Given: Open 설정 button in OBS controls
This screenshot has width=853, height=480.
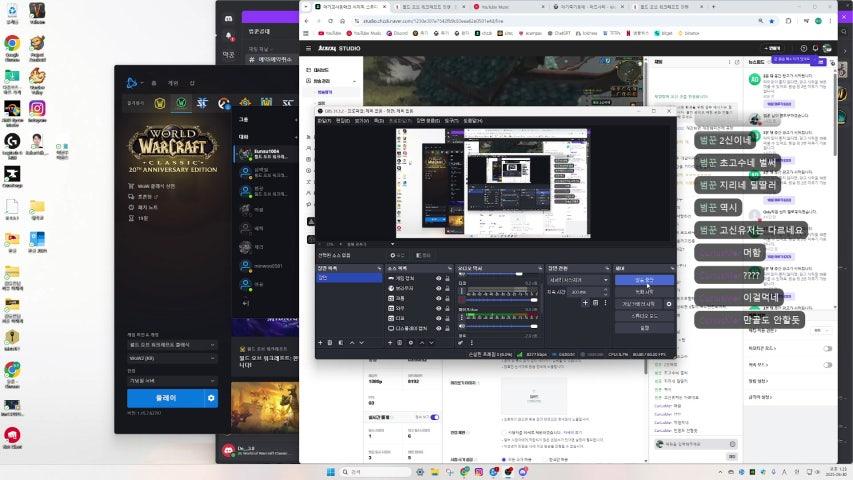Looking at the screenshot, I should point(644,328).
